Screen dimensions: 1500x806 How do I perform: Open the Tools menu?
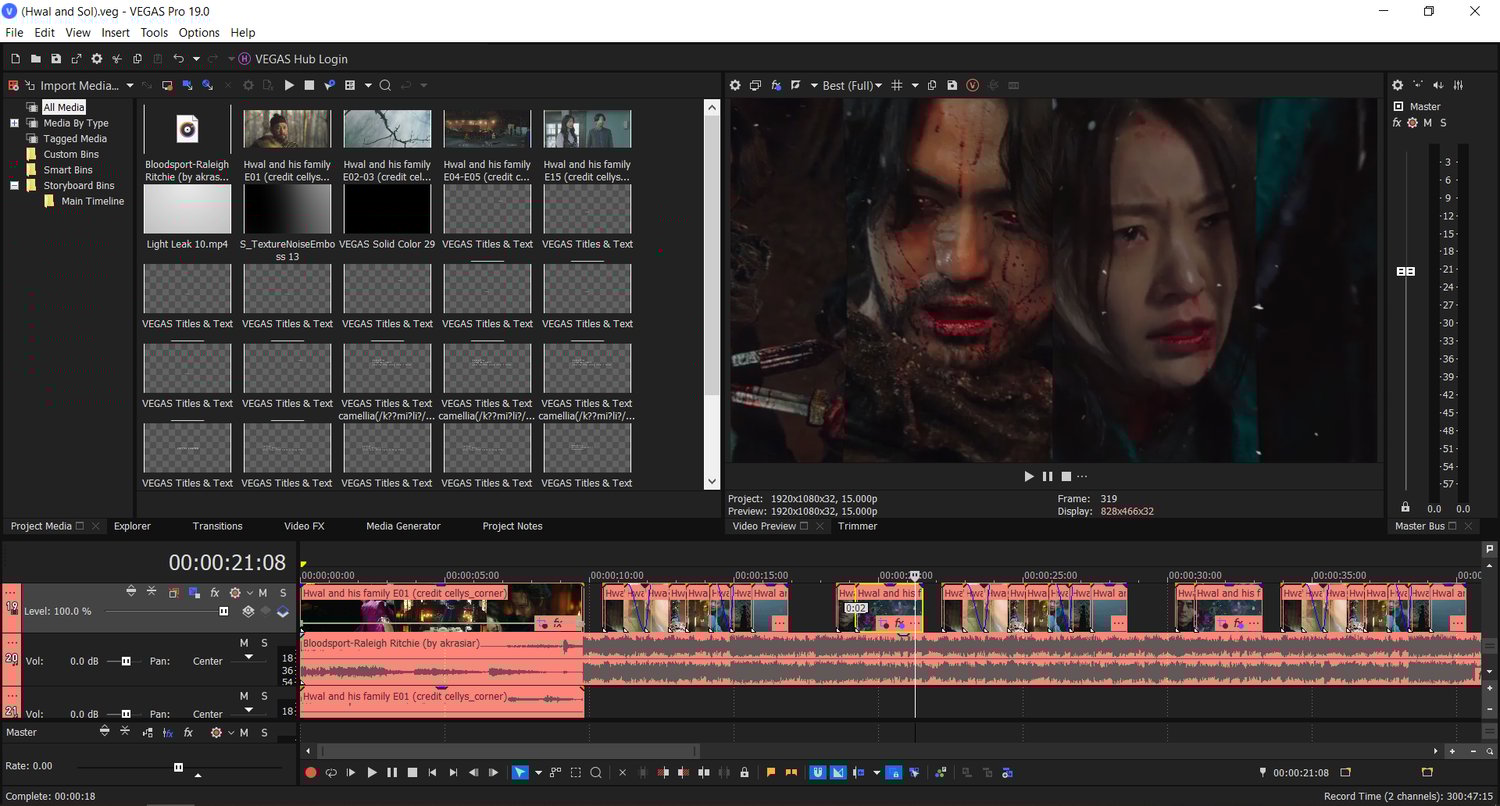[154, 33]
